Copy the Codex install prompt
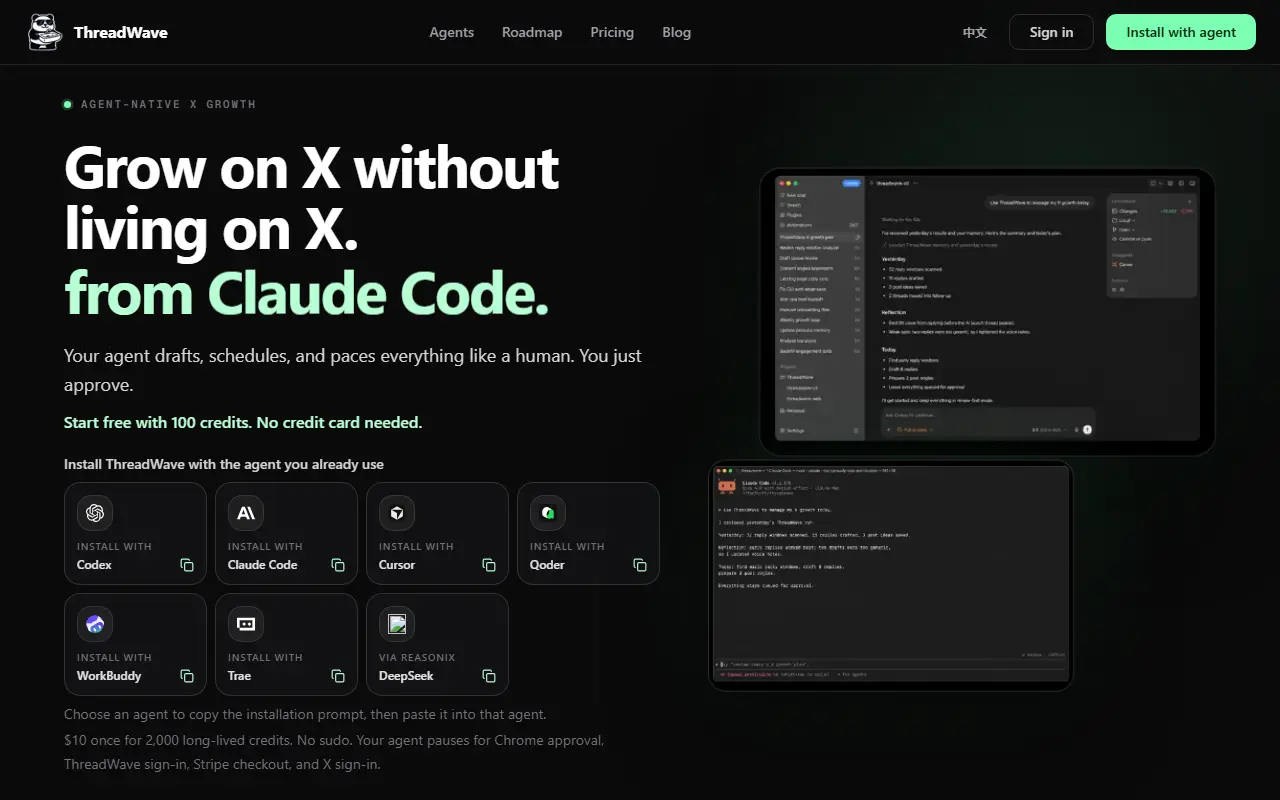 (187, 565)
